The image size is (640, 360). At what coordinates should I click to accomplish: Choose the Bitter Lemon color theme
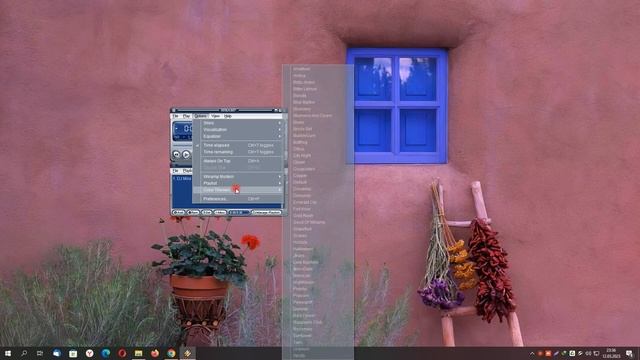pos(318,89)
